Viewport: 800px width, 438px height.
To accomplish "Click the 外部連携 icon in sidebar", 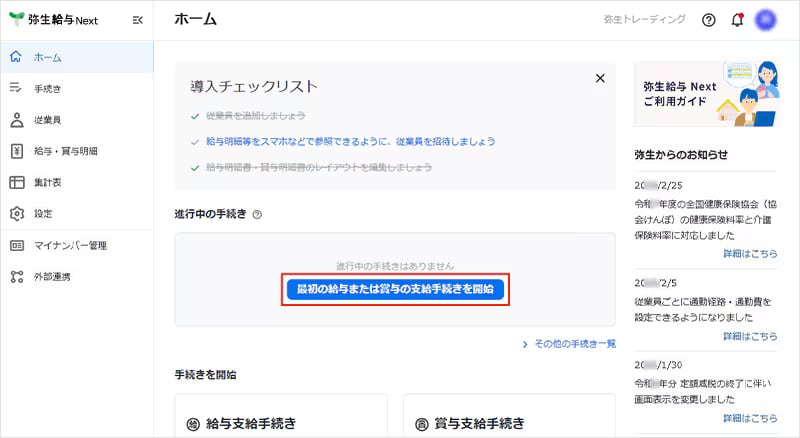I will [x=16, y=276].
